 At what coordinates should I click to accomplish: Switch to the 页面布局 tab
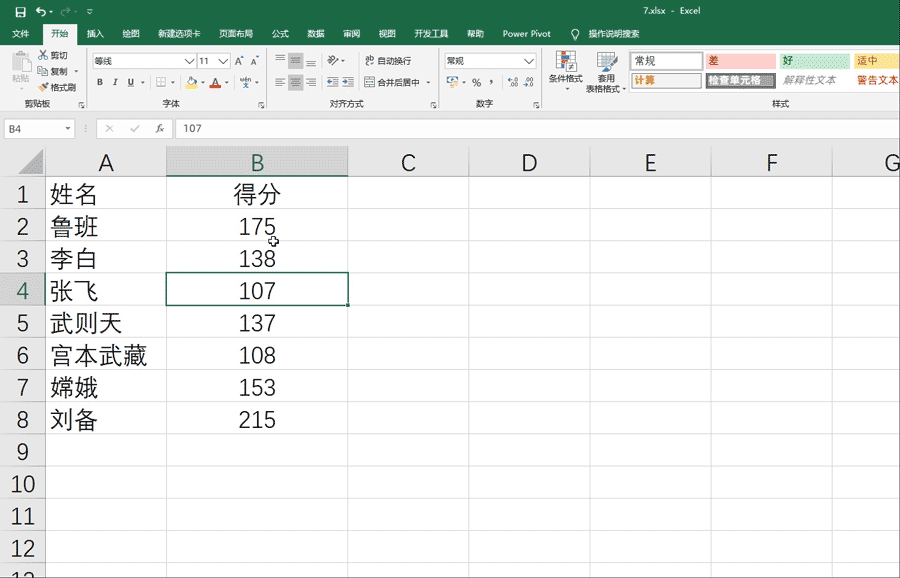pos(236,34)
